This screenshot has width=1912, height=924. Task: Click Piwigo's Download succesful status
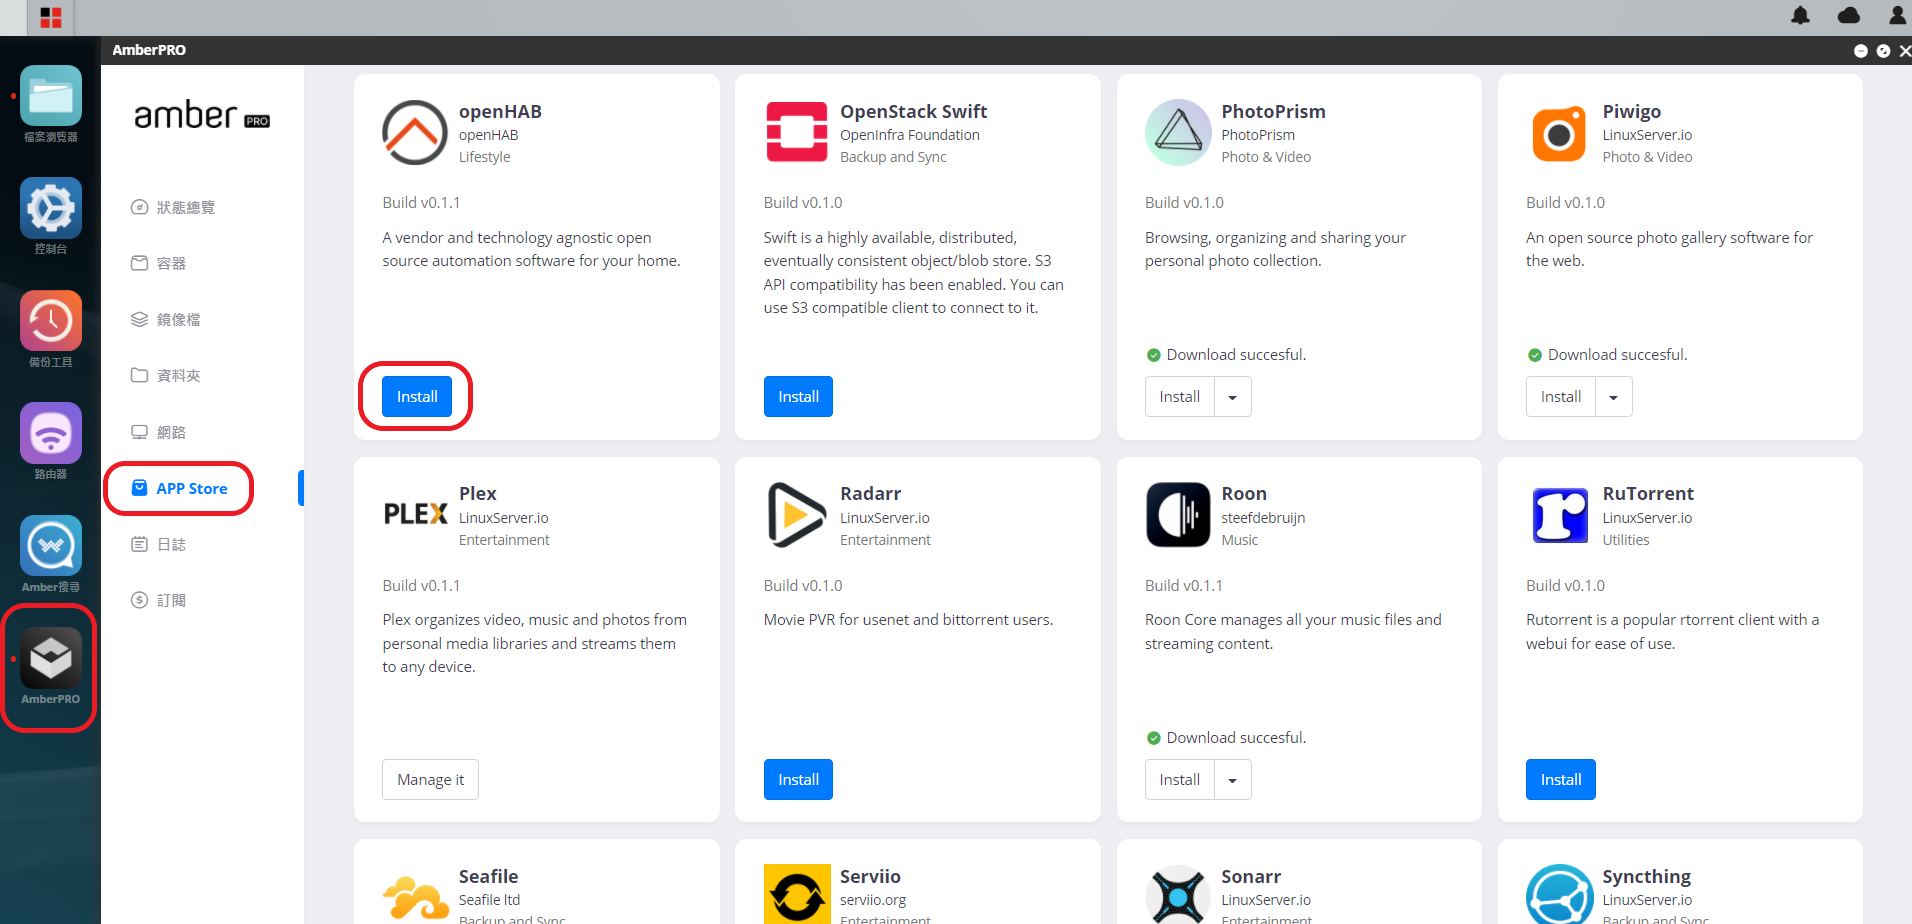pos(1607,355)
